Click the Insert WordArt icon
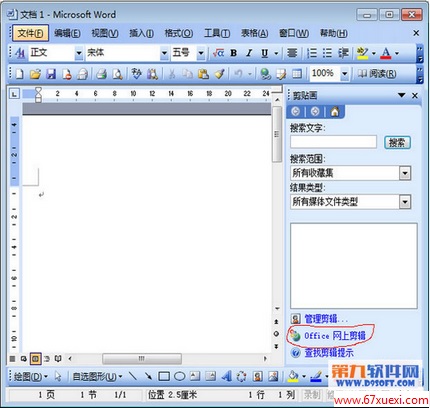The height and width of the screenshot is (408, 430). [x=227, y=376]
